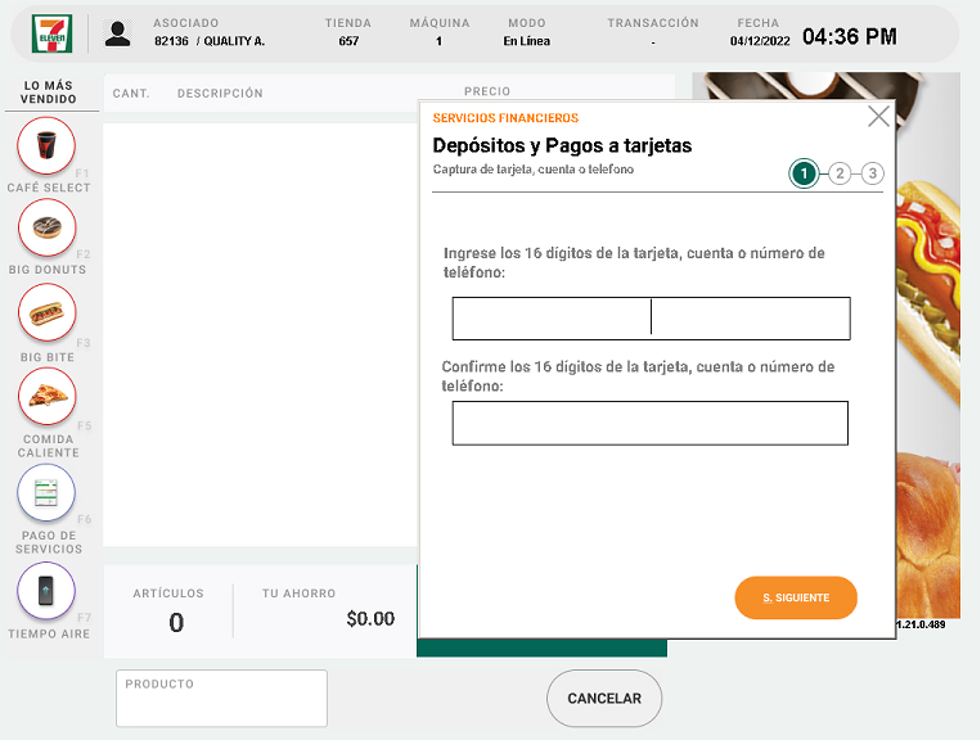Jump to step 3 indicator
The width and height of the screenshot is (980, 740).
[872, 174]
